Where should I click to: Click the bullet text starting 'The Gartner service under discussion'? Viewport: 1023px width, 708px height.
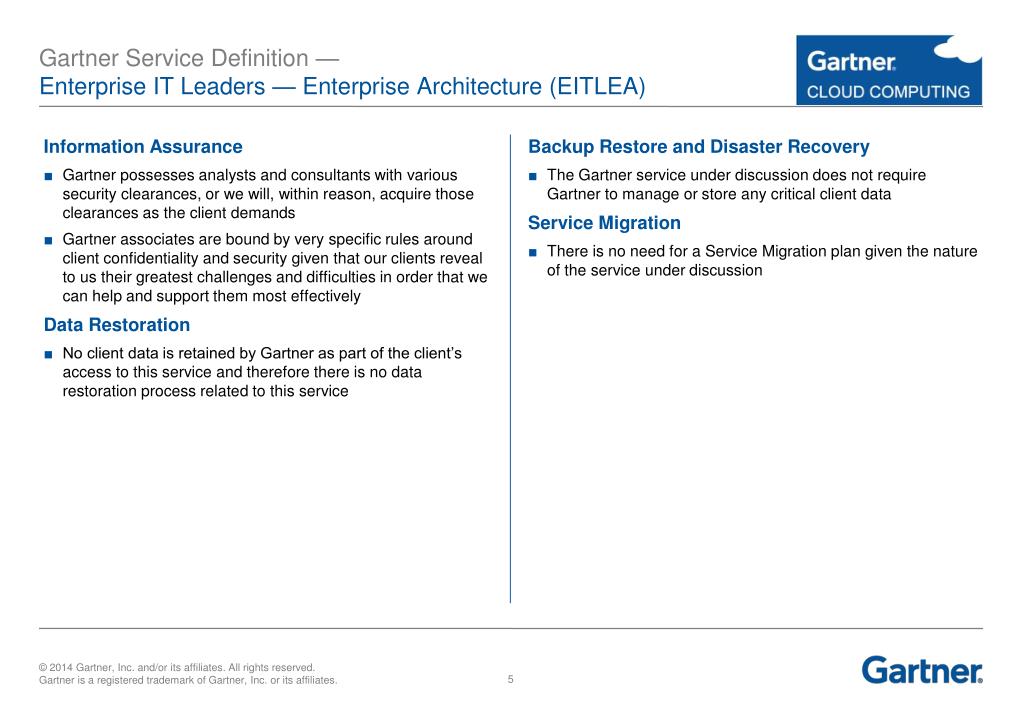(x=736, y=185)
